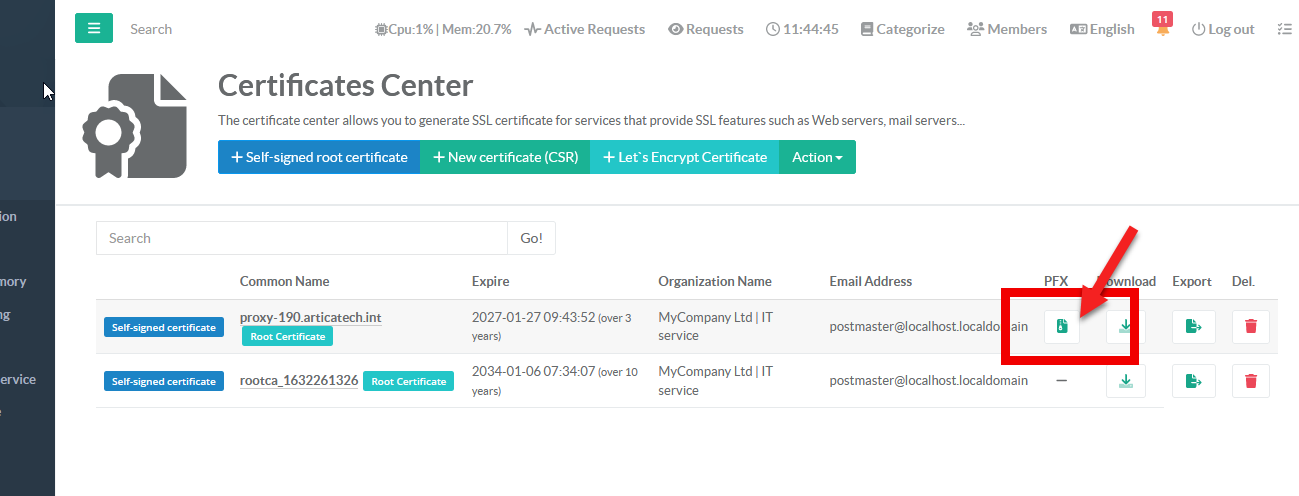Click the hamburger menu toggle button
The width and height of the screenshot is (1299, 496).
94,28
